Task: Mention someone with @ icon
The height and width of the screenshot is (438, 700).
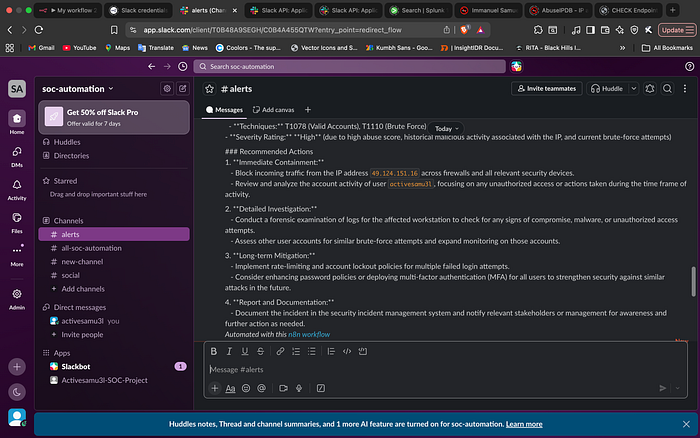Action: pyautogui.click(x=262, y=388)
